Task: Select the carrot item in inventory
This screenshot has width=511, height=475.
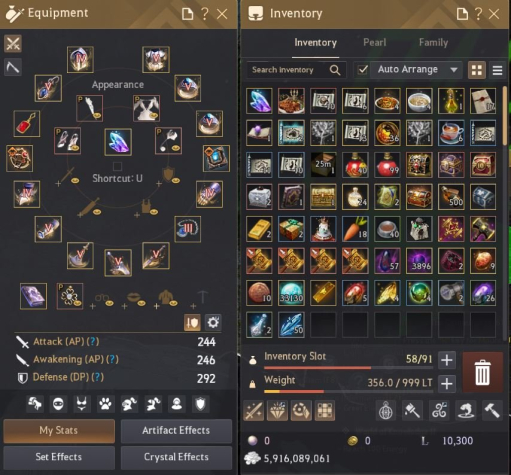Action: [x=355, y=229]
